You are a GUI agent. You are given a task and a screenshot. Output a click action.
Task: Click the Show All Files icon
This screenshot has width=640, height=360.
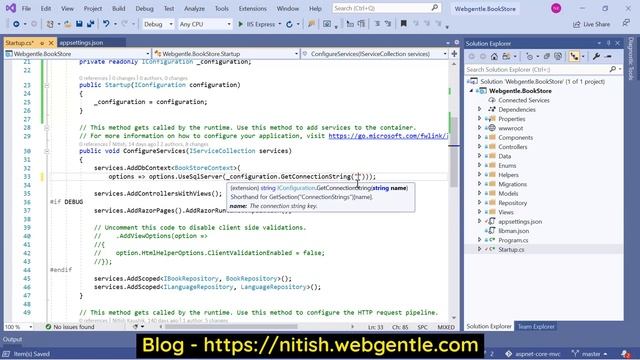[x=558, y=56]
